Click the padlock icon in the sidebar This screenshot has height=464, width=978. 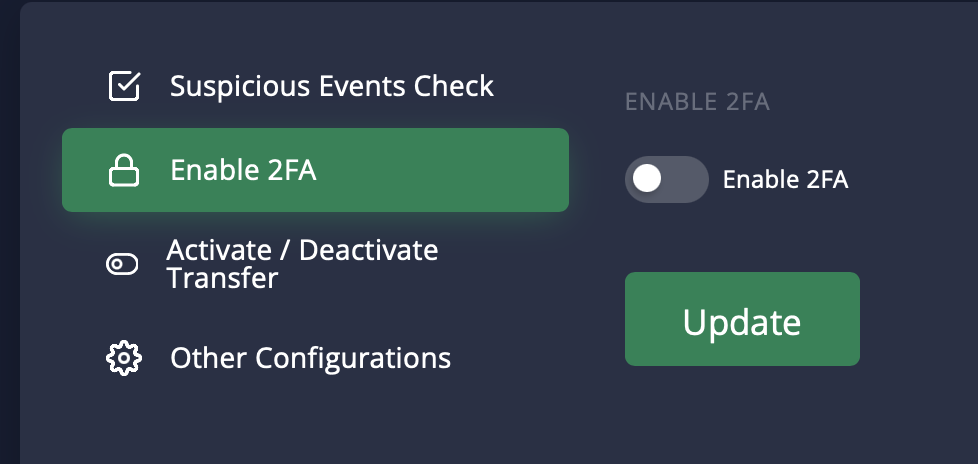[124, 171]
